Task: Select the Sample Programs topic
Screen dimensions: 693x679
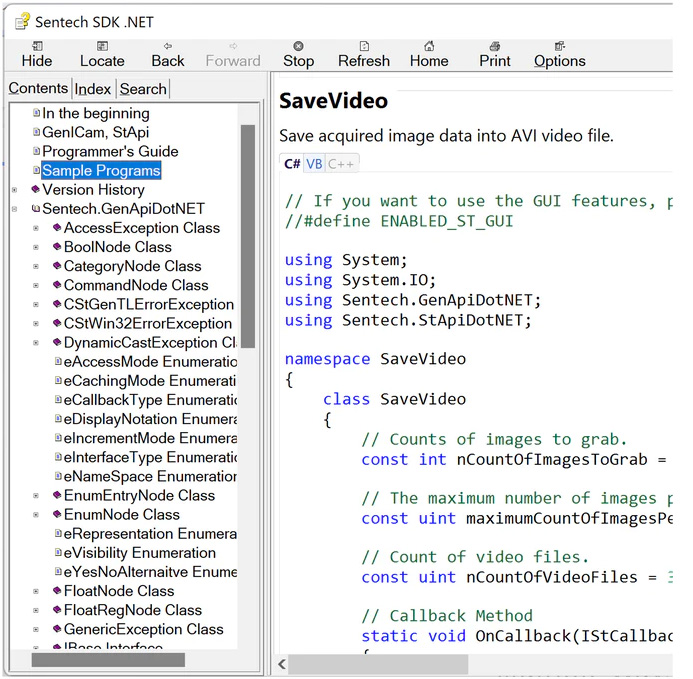Action: 101,171
